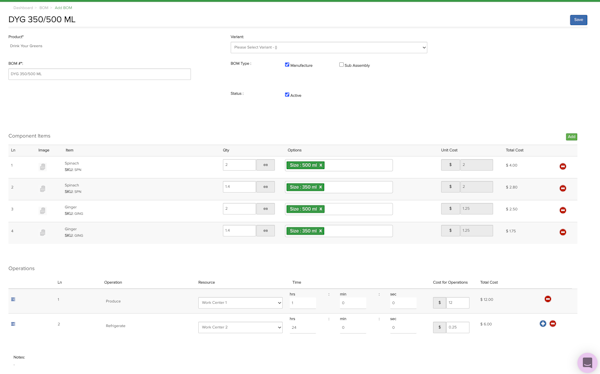The width and height of the screenshot is (600, 374).
Task: Click the Refrigerate operation row handle icon
Action: tap(13, 324)
